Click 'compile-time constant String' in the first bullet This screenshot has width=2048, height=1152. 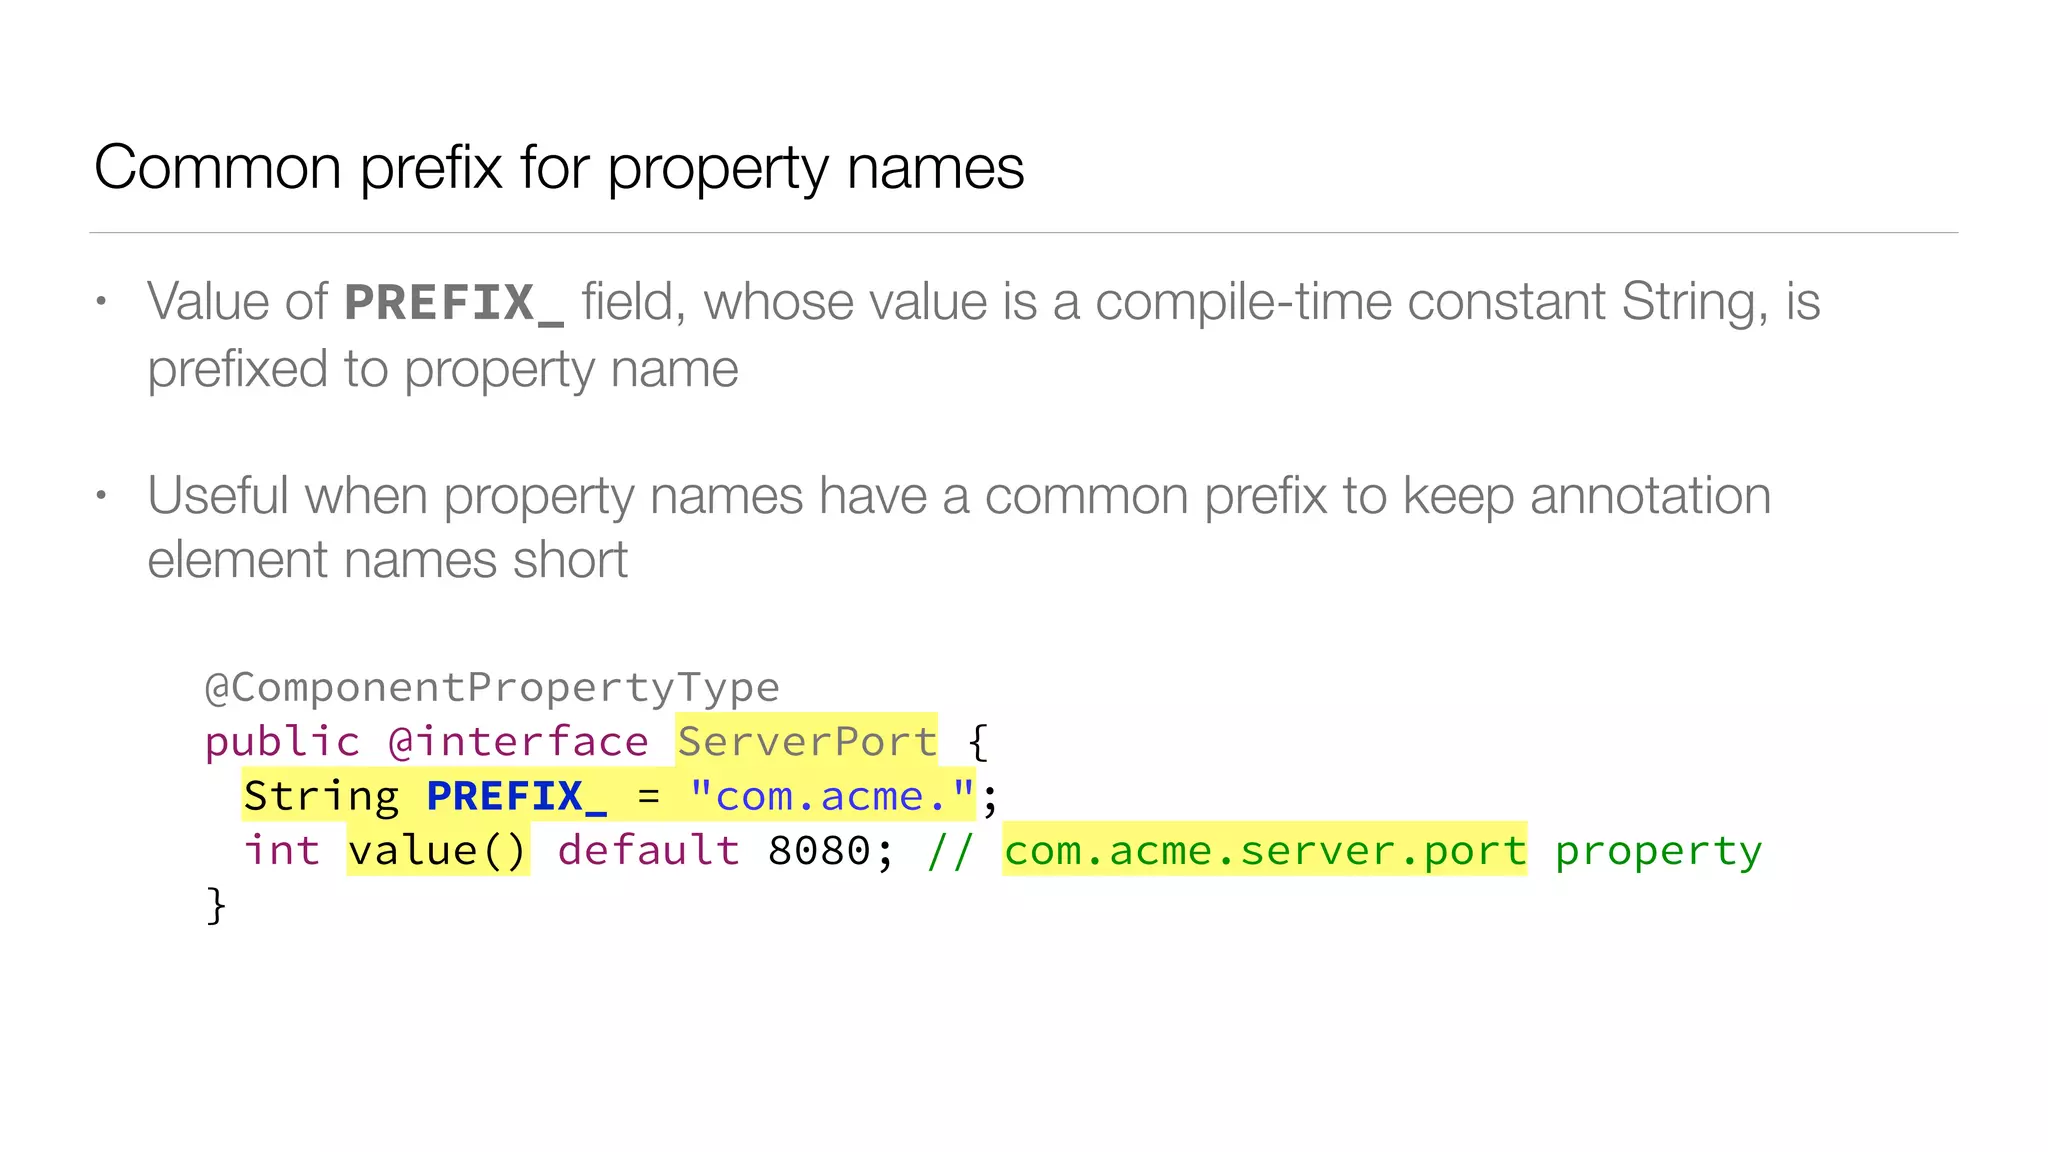(1425, 302)
